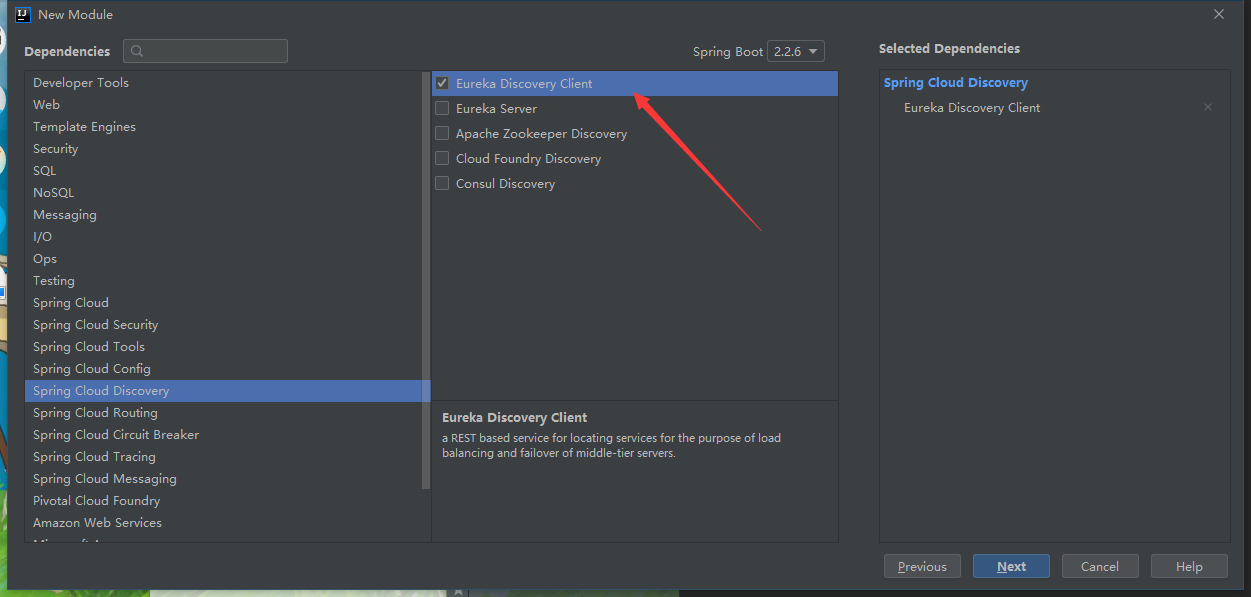Image resolution: width=1251 pixels, height=597 pixels.
Task: Click the dependencies list scrollbar
Action: tap(426, 280)
